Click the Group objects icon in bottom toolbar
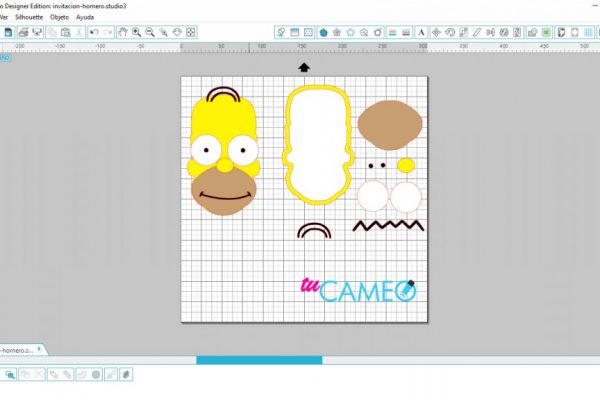 click(x=25, y=375)
